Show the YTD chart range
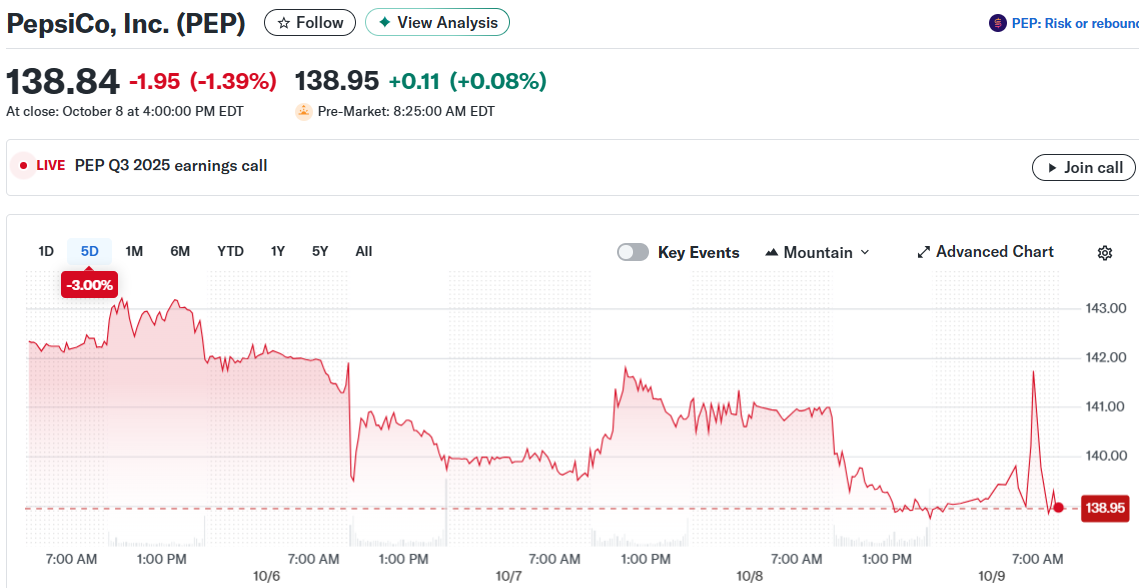This screenshot has height=588, width=1139. [x=230, y=251]
